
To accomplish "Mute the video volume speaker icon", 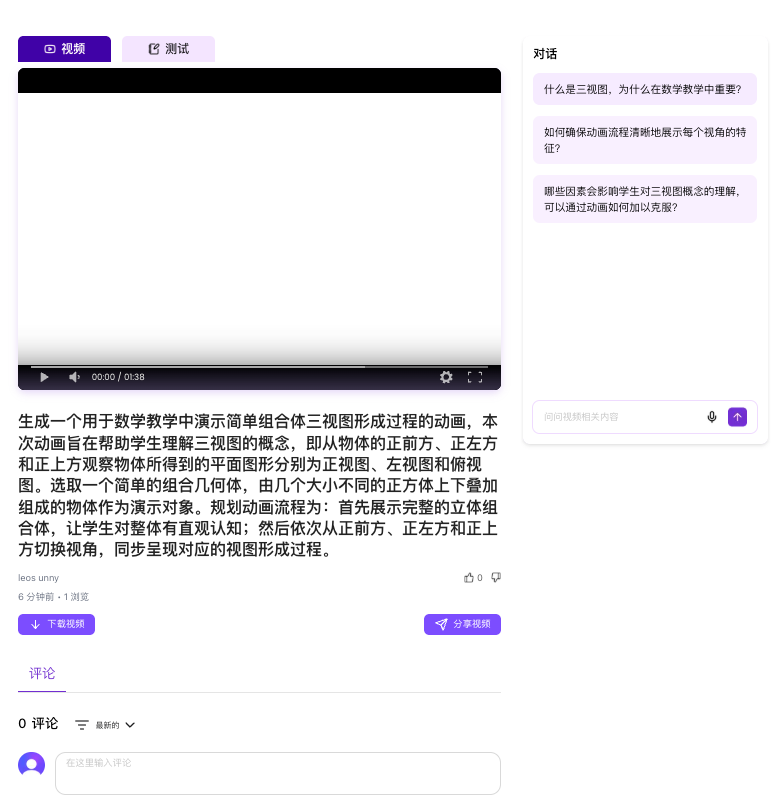I will (74, 377).
